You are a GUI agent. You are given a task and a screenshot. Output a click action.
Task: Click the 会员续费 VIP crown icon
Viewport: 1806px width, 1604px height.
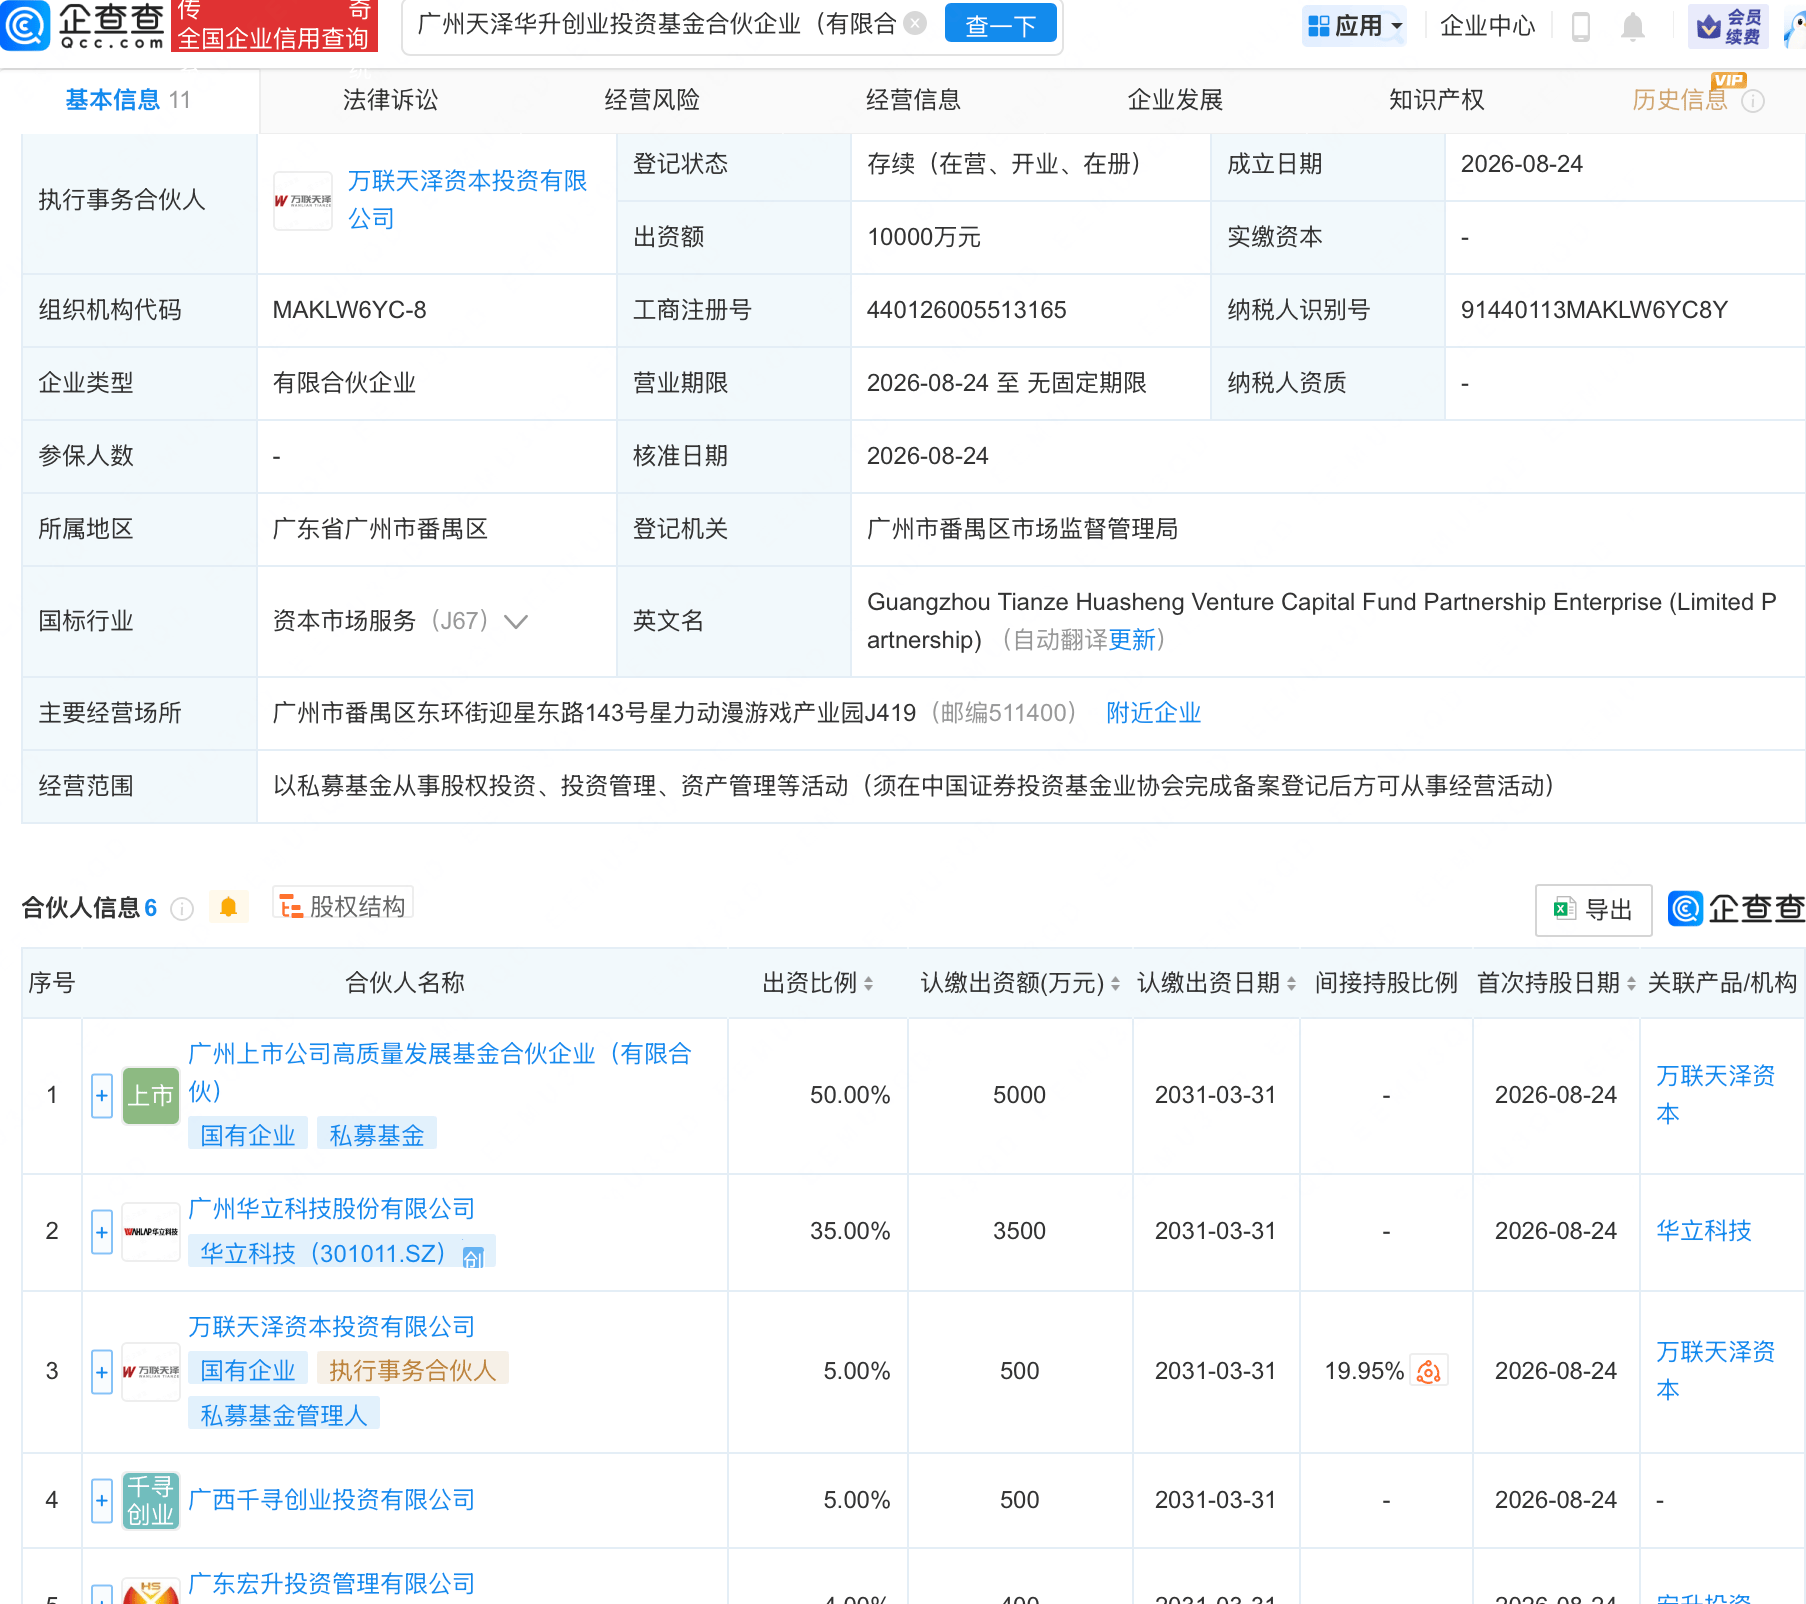click(1728, 27)
